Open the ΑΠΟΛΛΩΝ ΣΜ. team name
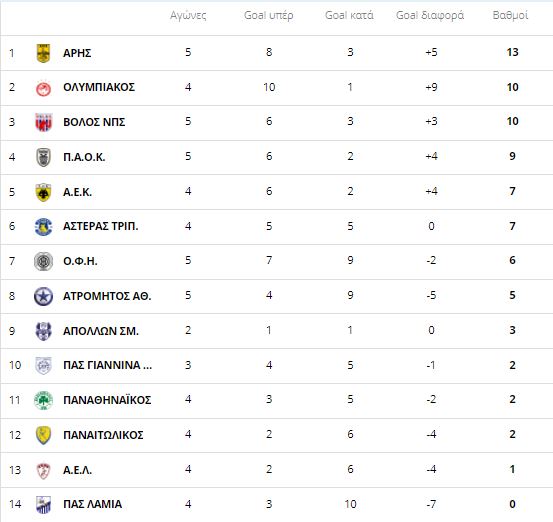Viewport: 553px width, 522px height. (x=101, y=331)
